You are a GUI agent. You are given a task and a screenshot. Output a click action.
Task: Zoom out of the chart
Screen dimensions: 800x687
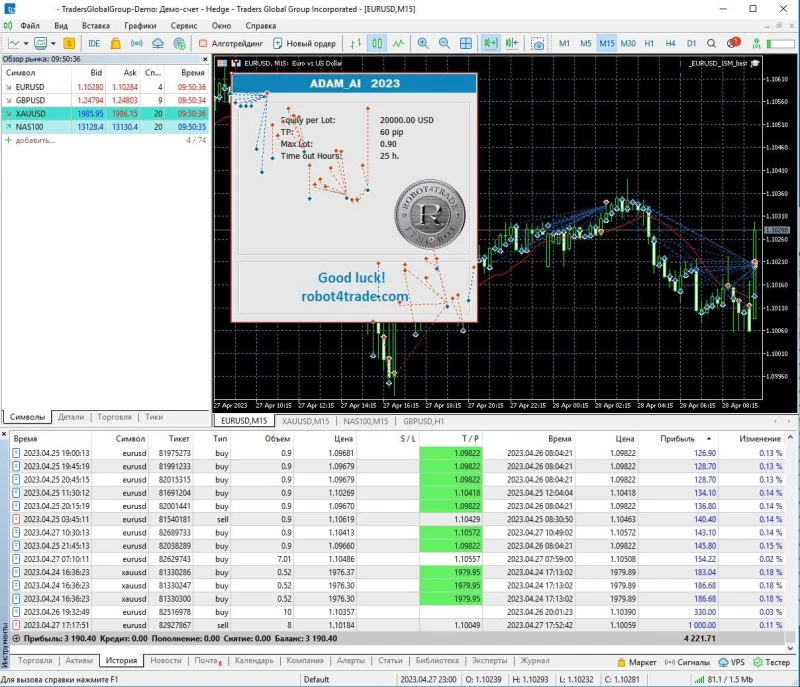coord(444,43)
